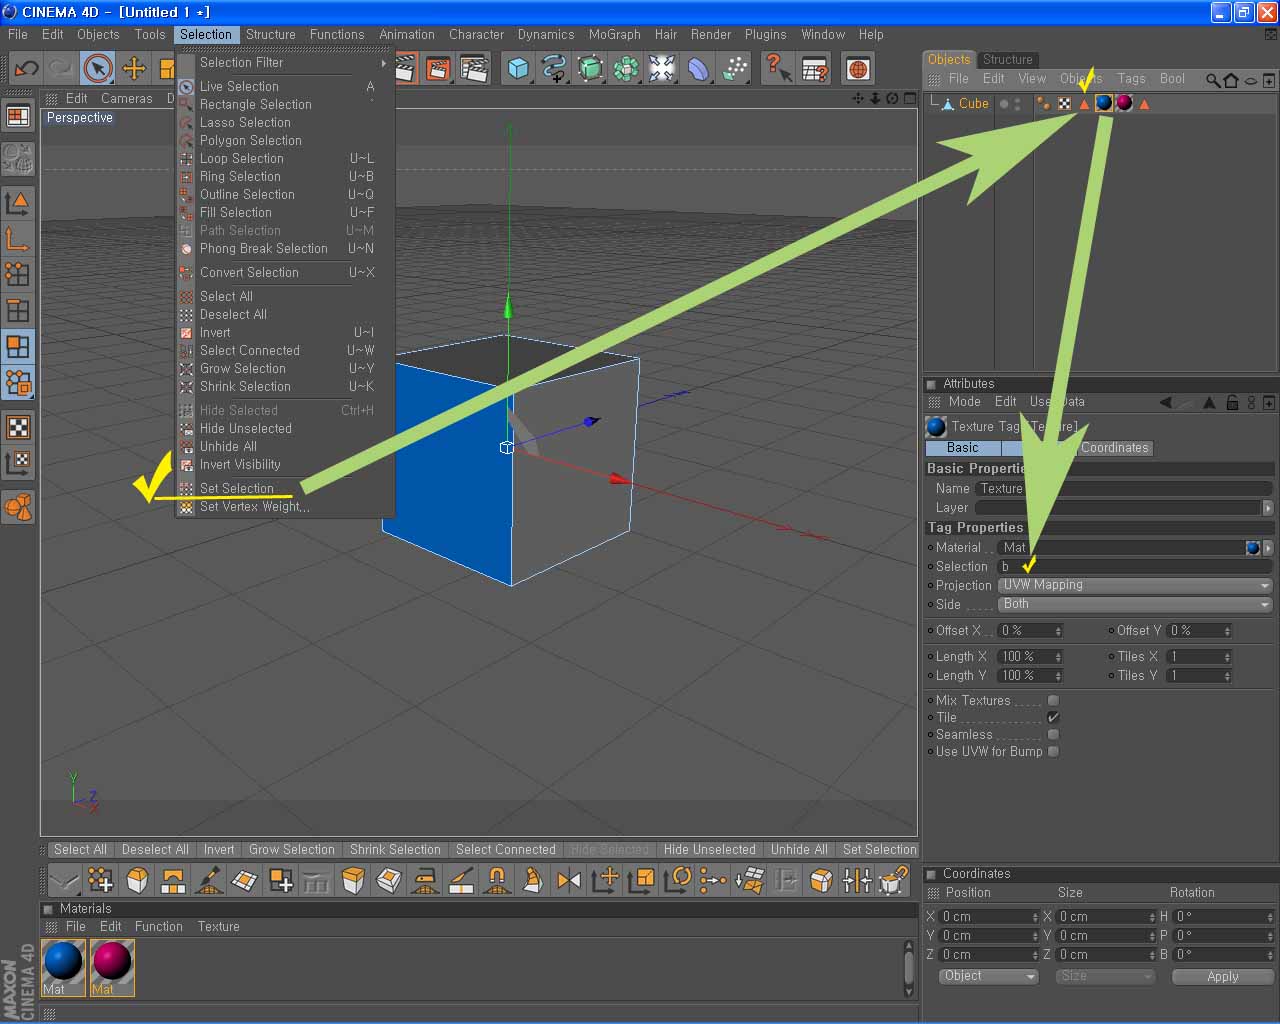Screen dimensions: 1280x1024
Task: Click Select Connected button below viewport
Action: 505,849
